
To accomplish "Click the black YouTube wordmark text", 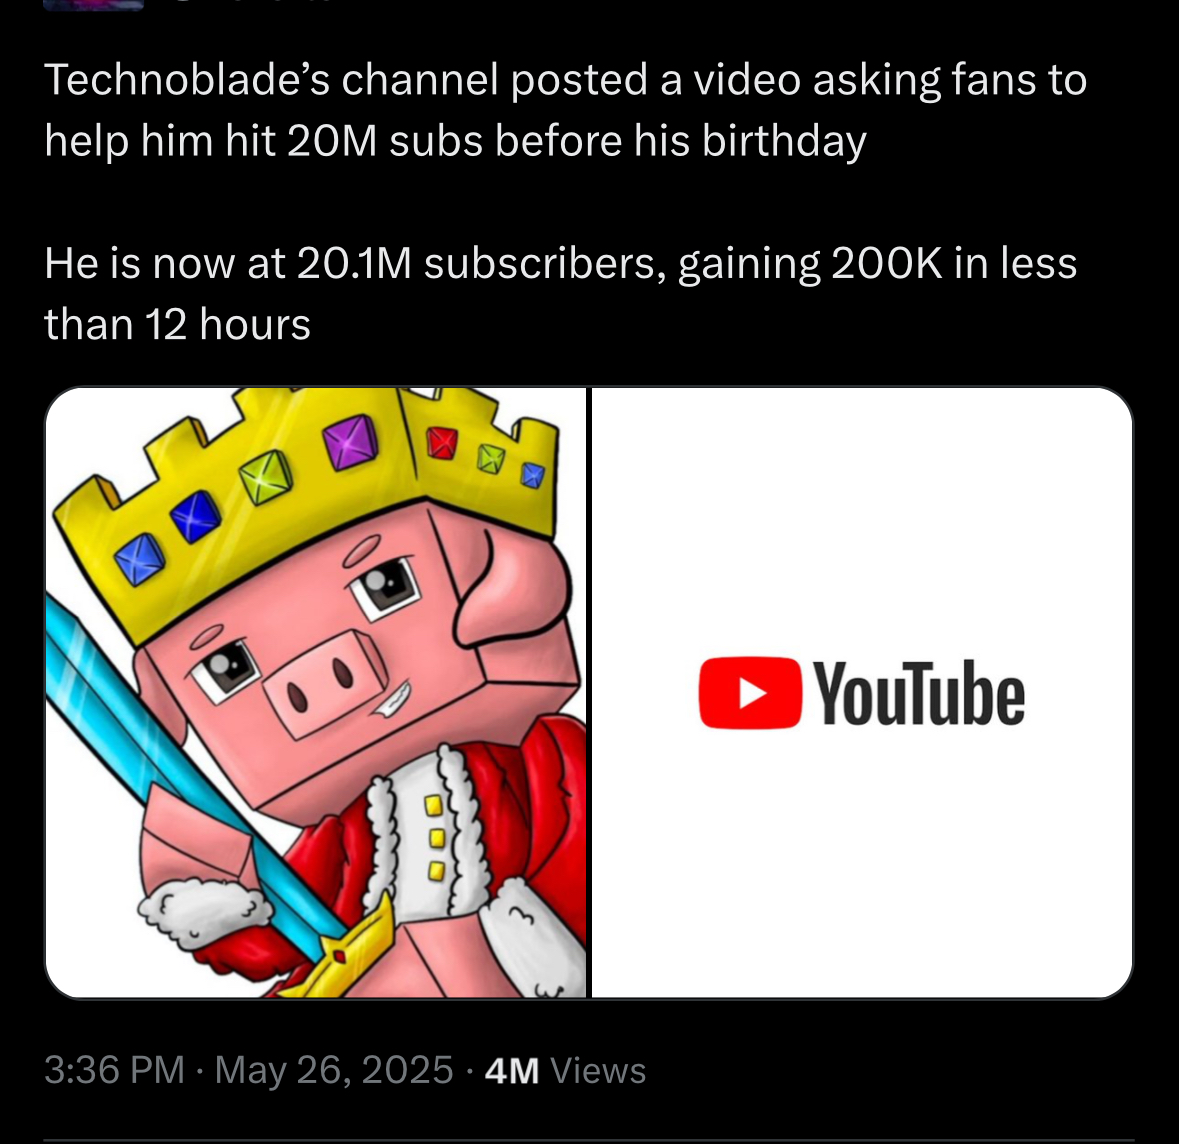I will [919, 693].
